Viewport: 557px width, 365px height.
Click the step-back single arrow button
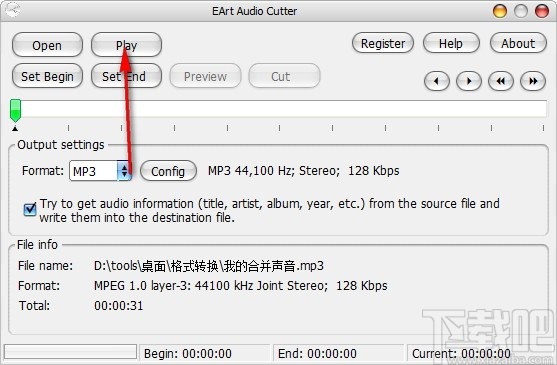(437, 81)
